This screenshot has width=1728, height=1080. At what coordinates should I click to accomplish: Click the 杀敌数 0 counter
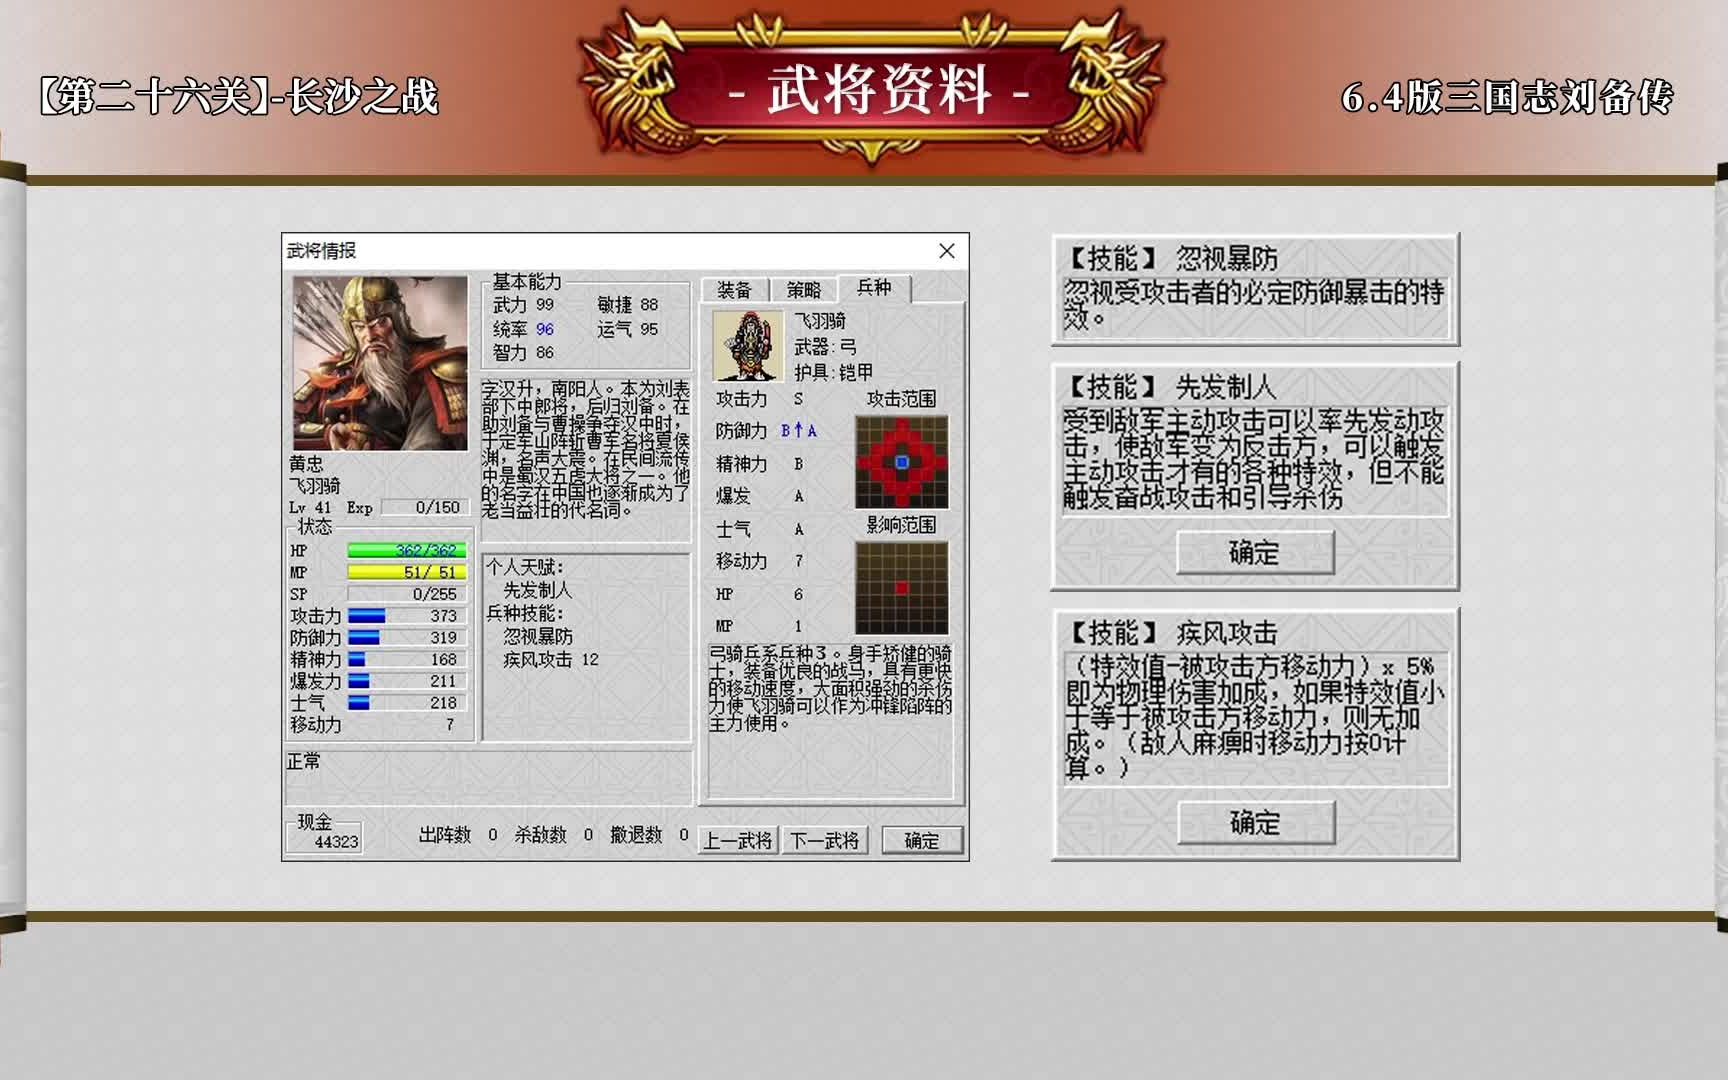[x=554, y=835]
